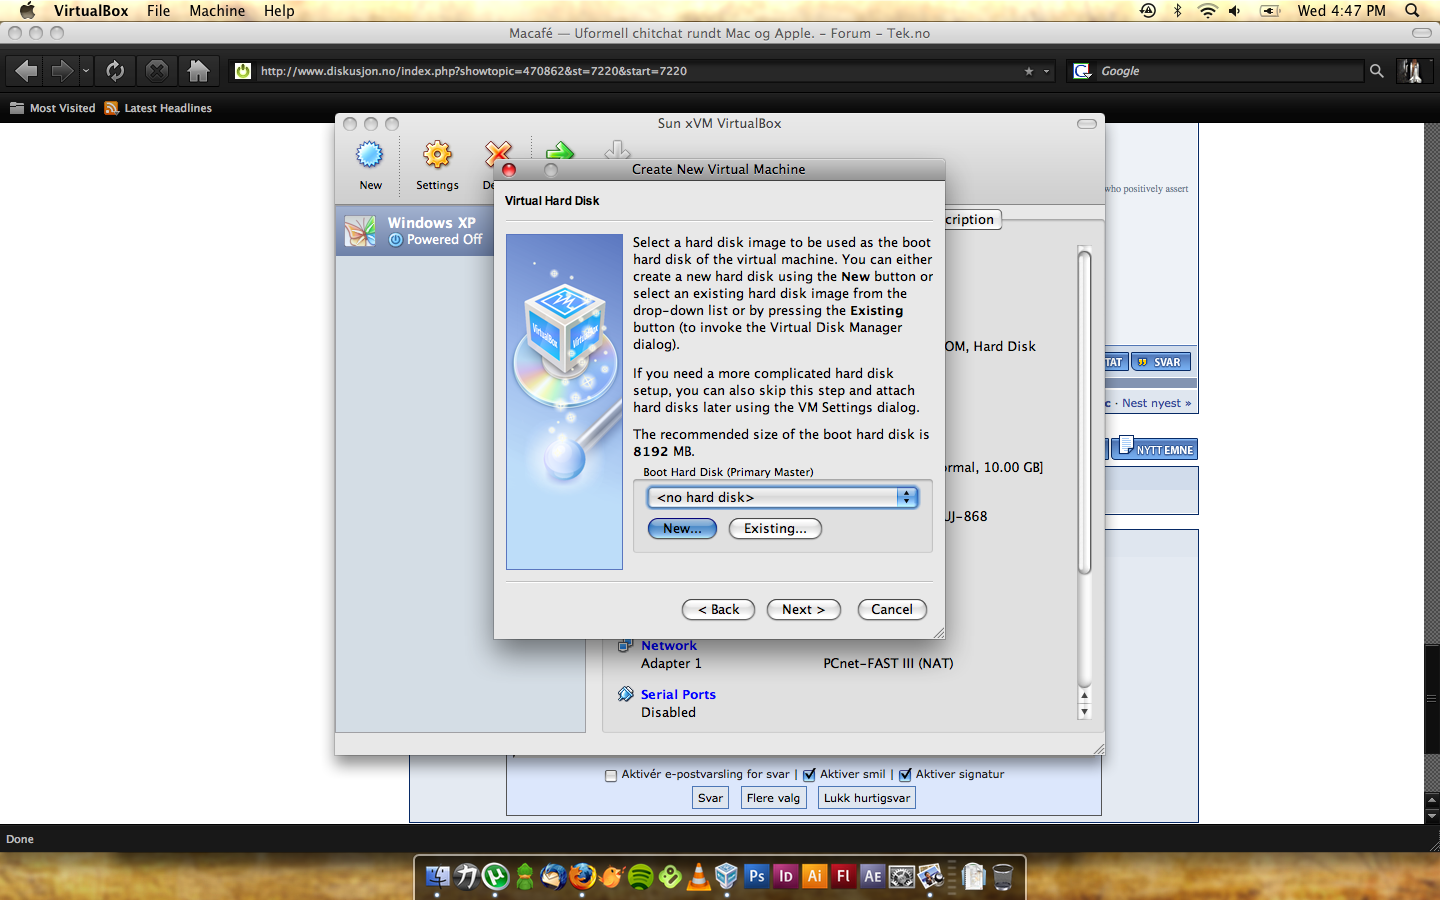Viewport: 1440px width, 900px height.
Task: Open the Apple menu
Action: [x=27, y=11]
